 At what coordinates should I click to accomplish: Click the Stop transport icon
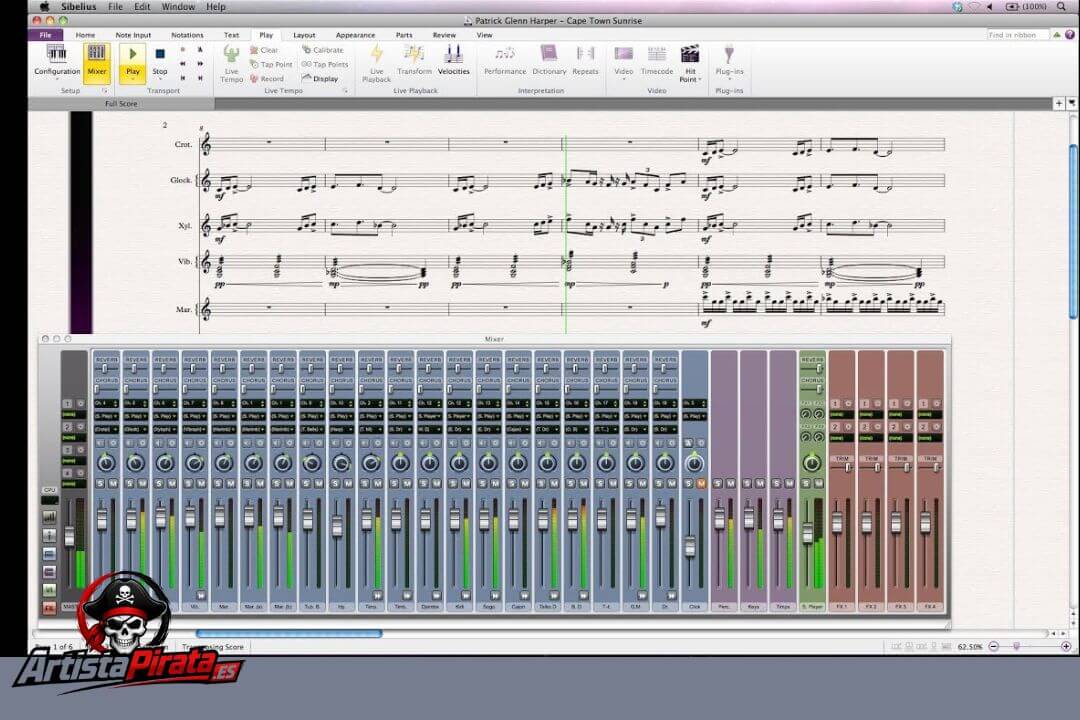160,54
